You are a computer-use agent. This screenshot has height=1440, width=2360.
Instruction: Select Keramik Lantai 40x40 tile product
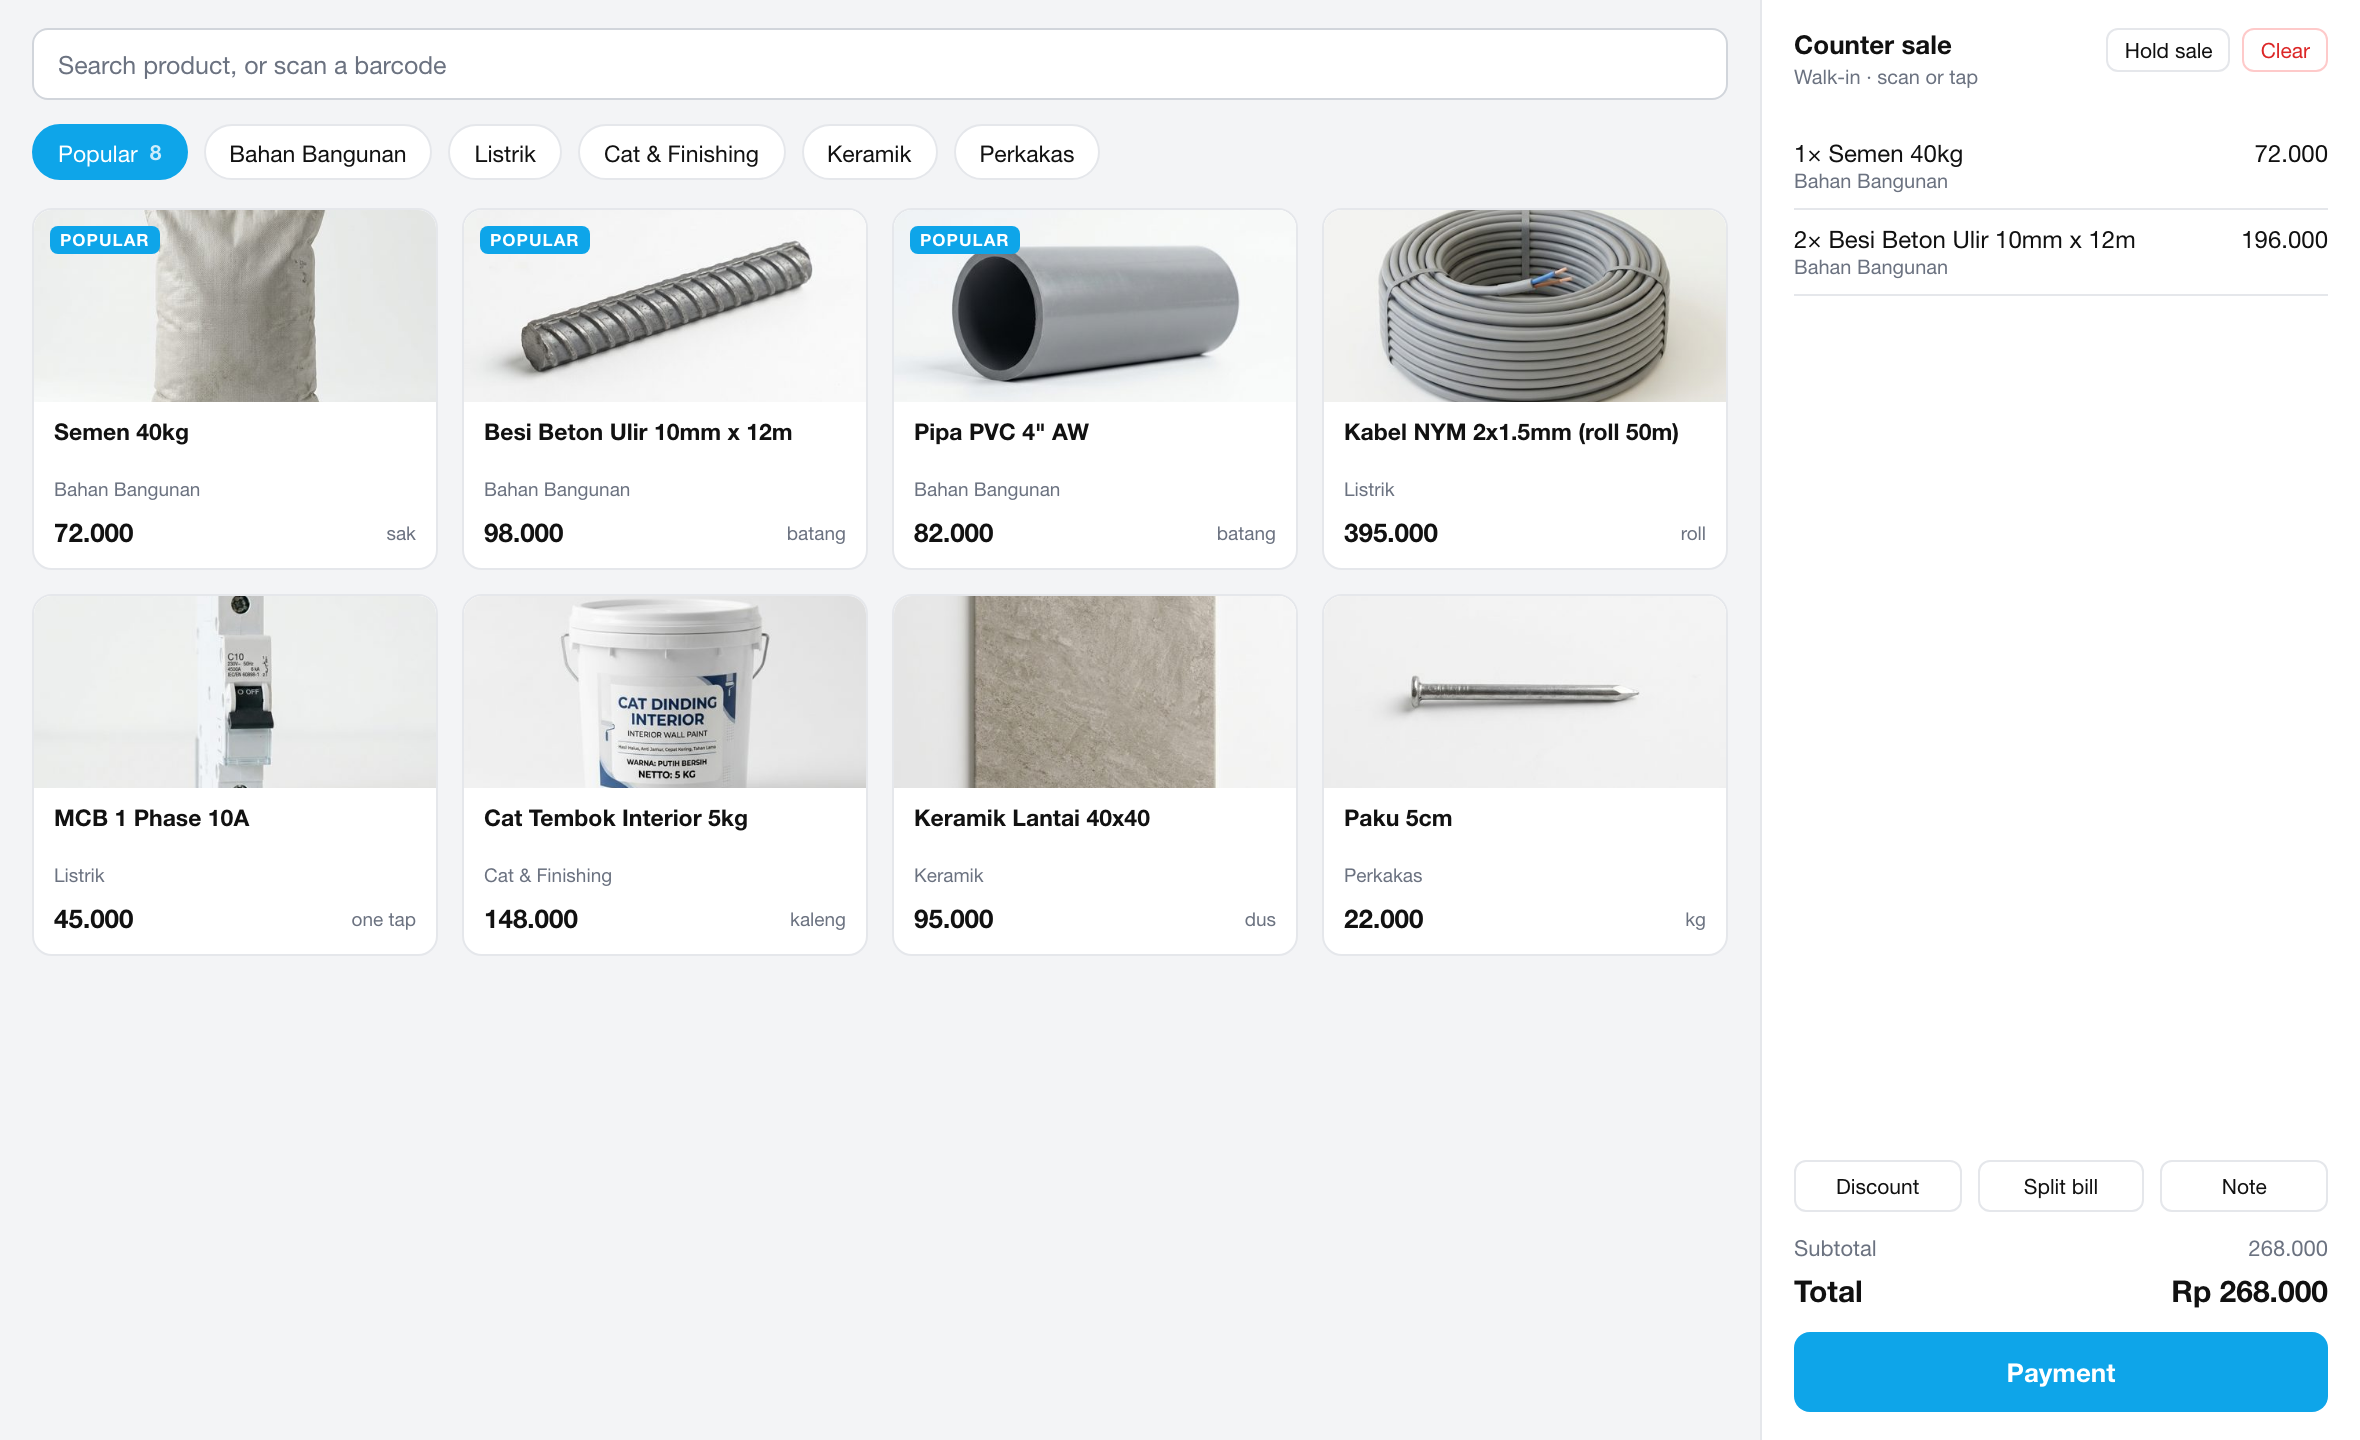[1095, 775]
